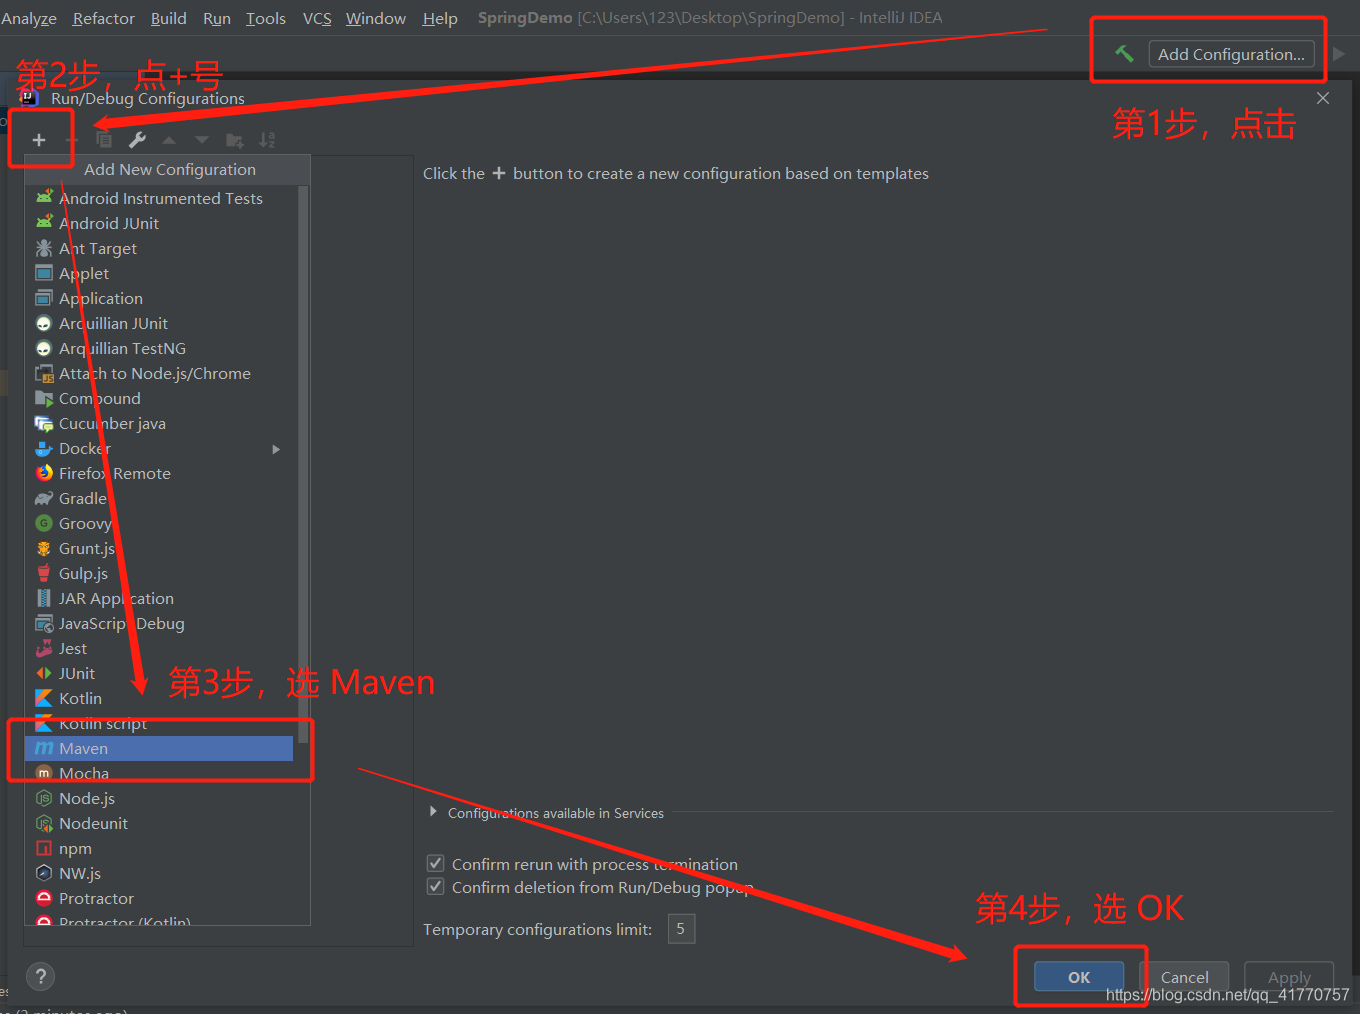1360x1014 pixels.
Task: Click the move into folder icon
Action: [x=235, y=140]
